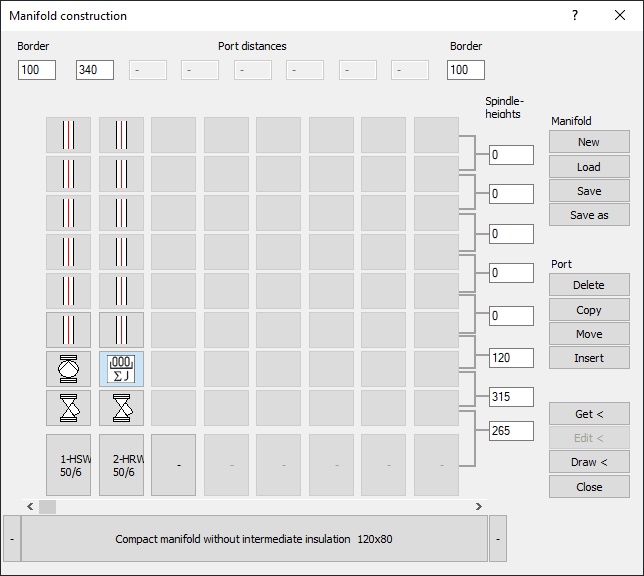Copy the selected port
Image resolution: width=644 pixels, height=576 pixels.
pyautogui.click(x=589, y=309)
